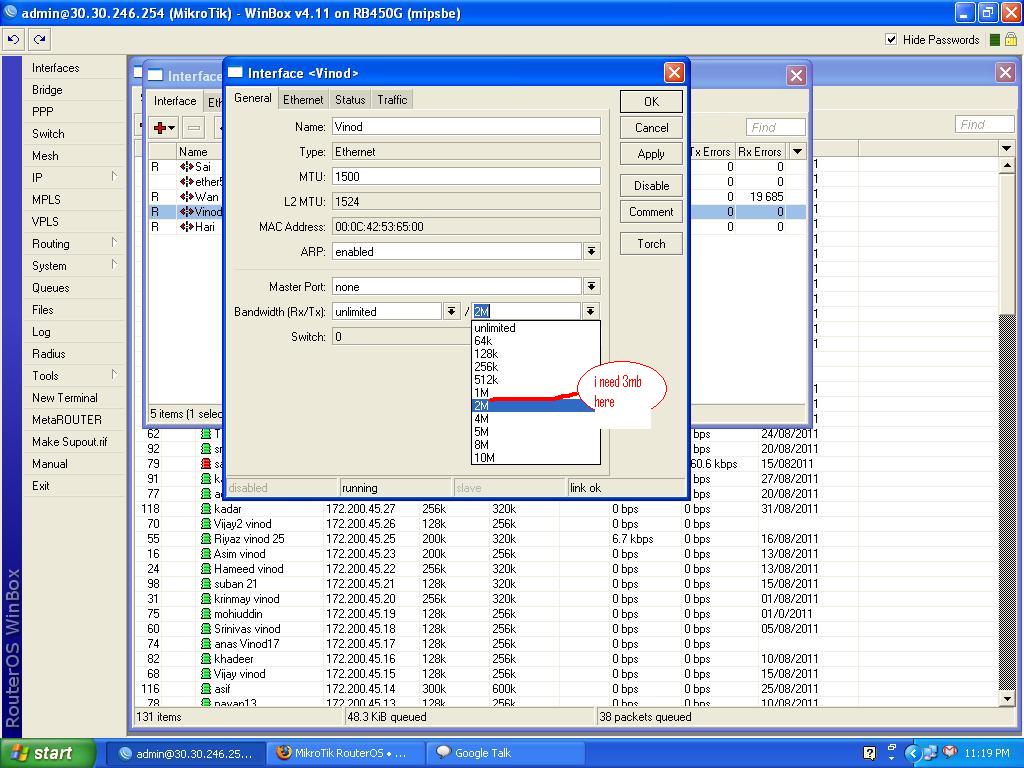Image resolution: width=1024 pixels, height=768 pixels.
Task: Expand the Routing submenu
Action: 114,242
